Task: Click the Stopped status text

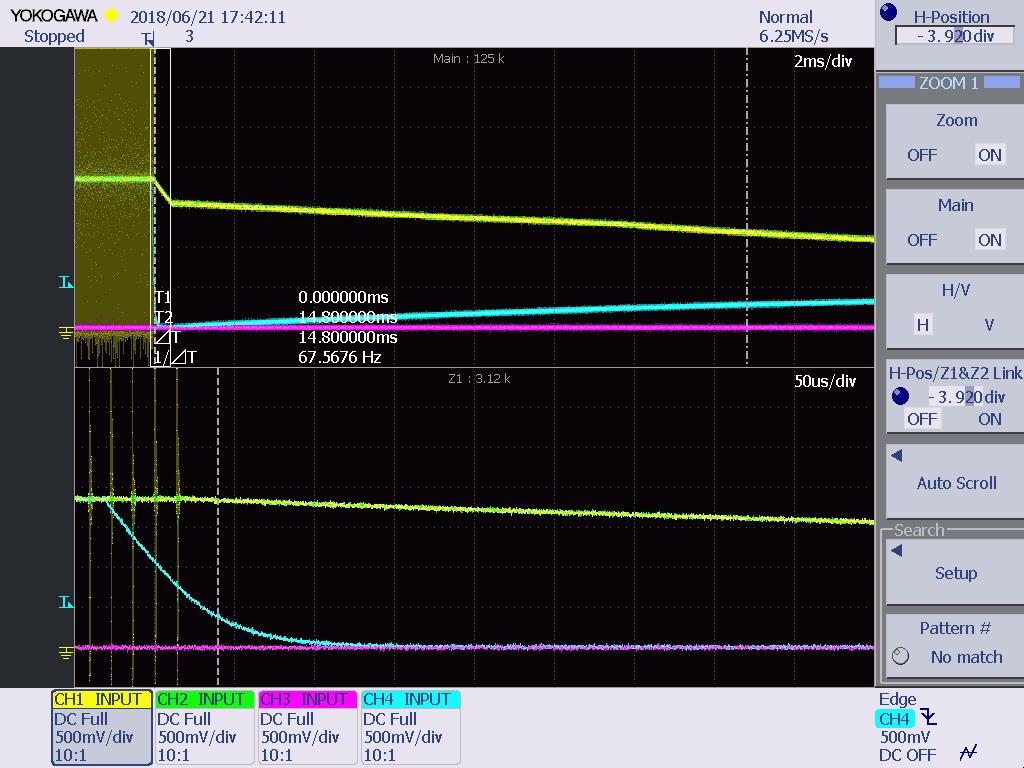Action: (54, 37)
